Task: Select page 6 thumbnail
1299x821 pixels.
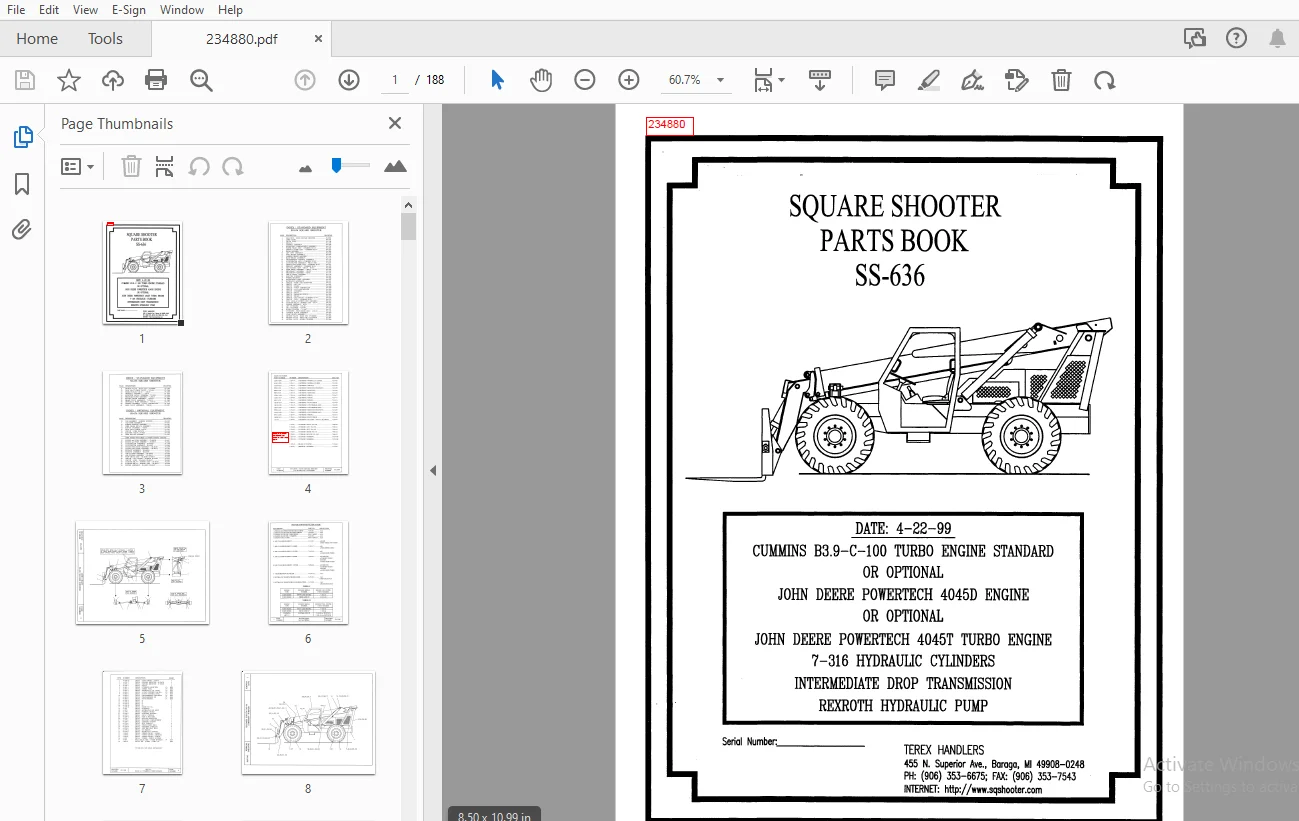Action: click(x=308, y=572)
